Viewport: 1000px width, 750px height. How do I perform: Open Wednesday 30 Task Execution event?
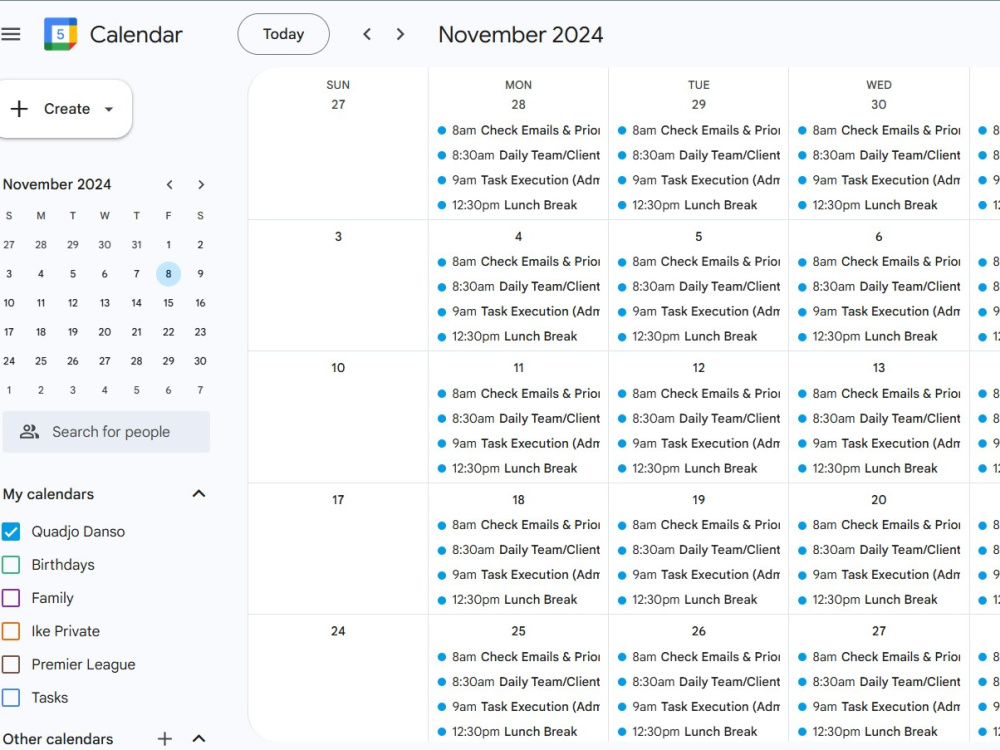(879, 180)
